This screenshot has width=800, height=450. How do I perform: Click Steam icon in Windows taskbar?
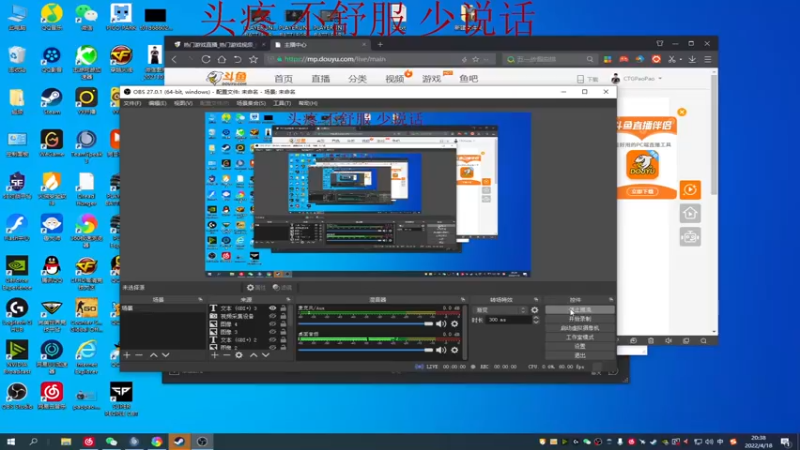point(179,441)
